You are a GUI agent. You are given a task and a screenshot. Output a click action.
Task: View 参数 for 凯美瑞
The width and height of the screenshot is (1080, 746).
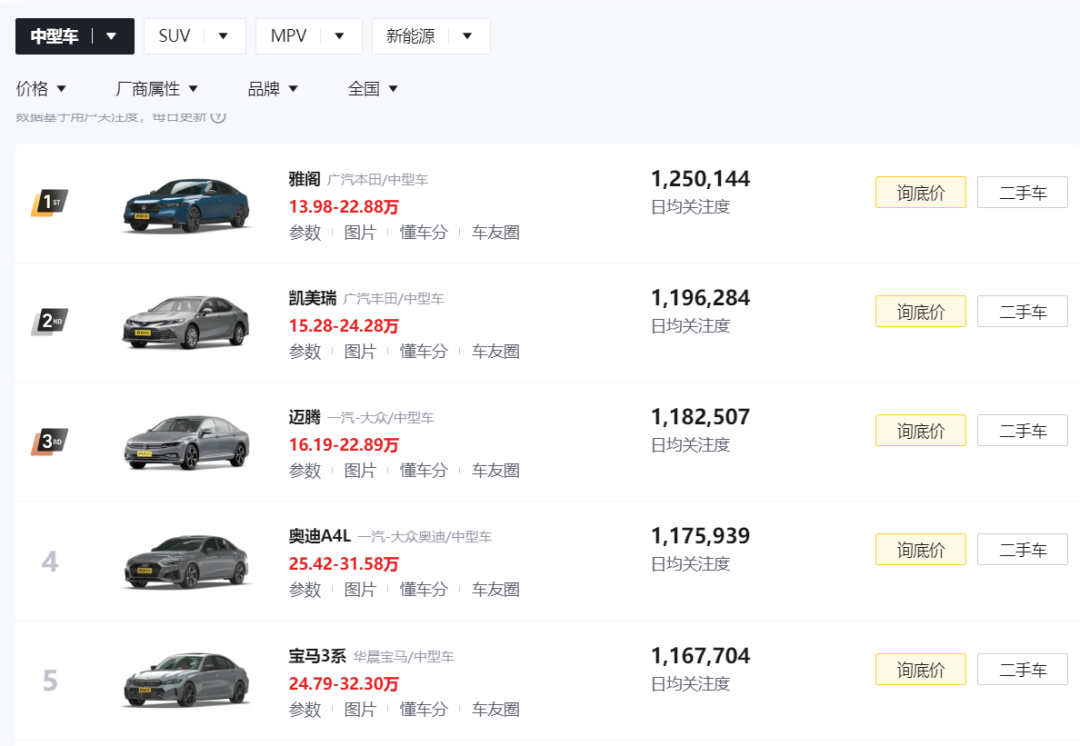[x=305, y=352]
